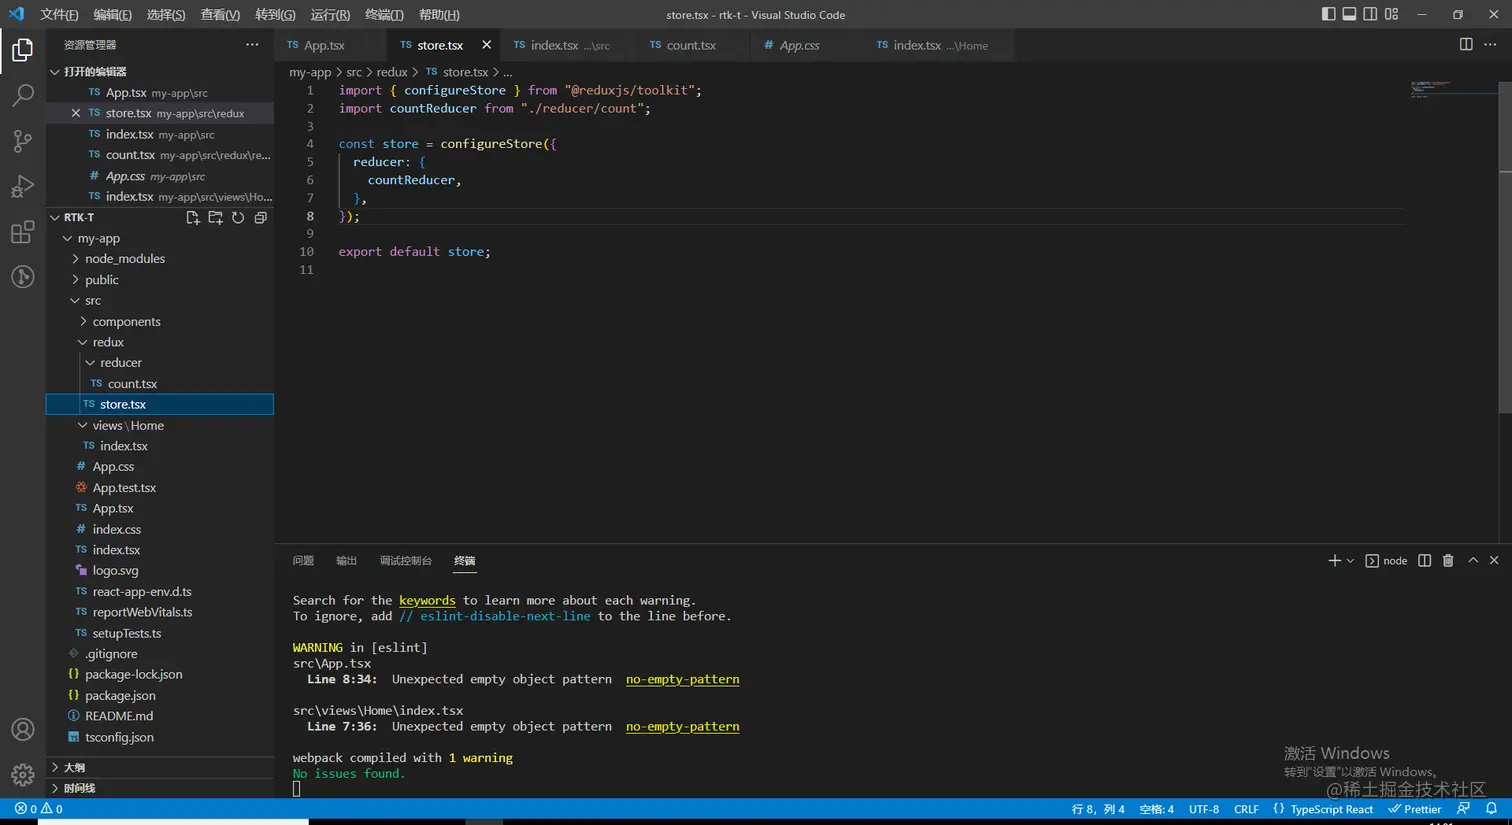Image resolution: width=1512 pixels, height=825 pixels.
Task: Open the 编辑(E) menu
Action: pyautogui.click(x=112, y=14)
